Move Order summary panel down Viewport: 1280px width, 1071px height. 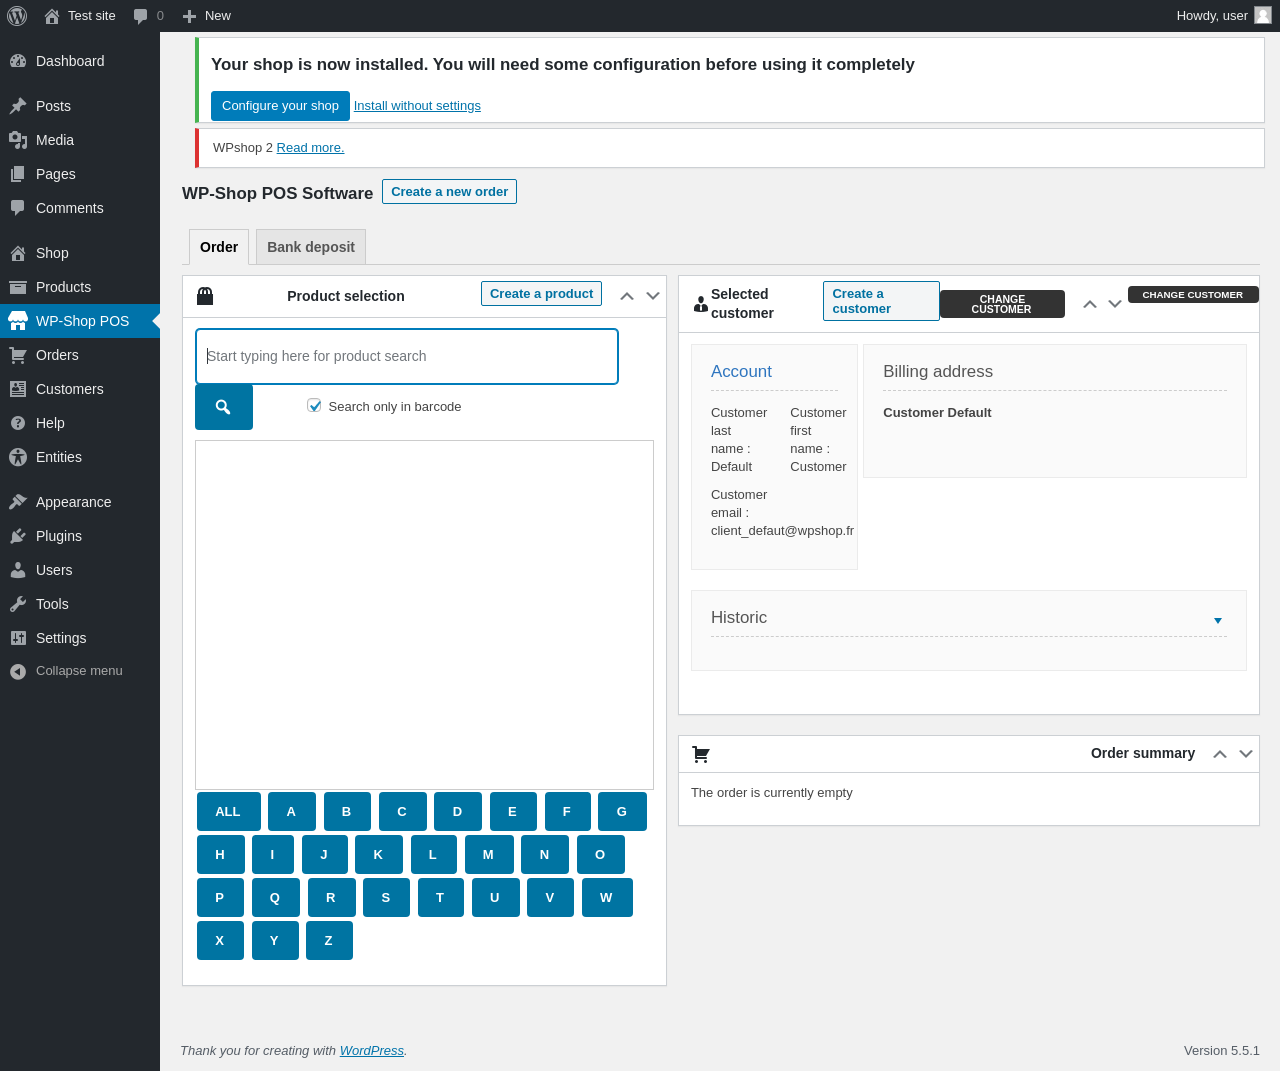click(1246, 754)
